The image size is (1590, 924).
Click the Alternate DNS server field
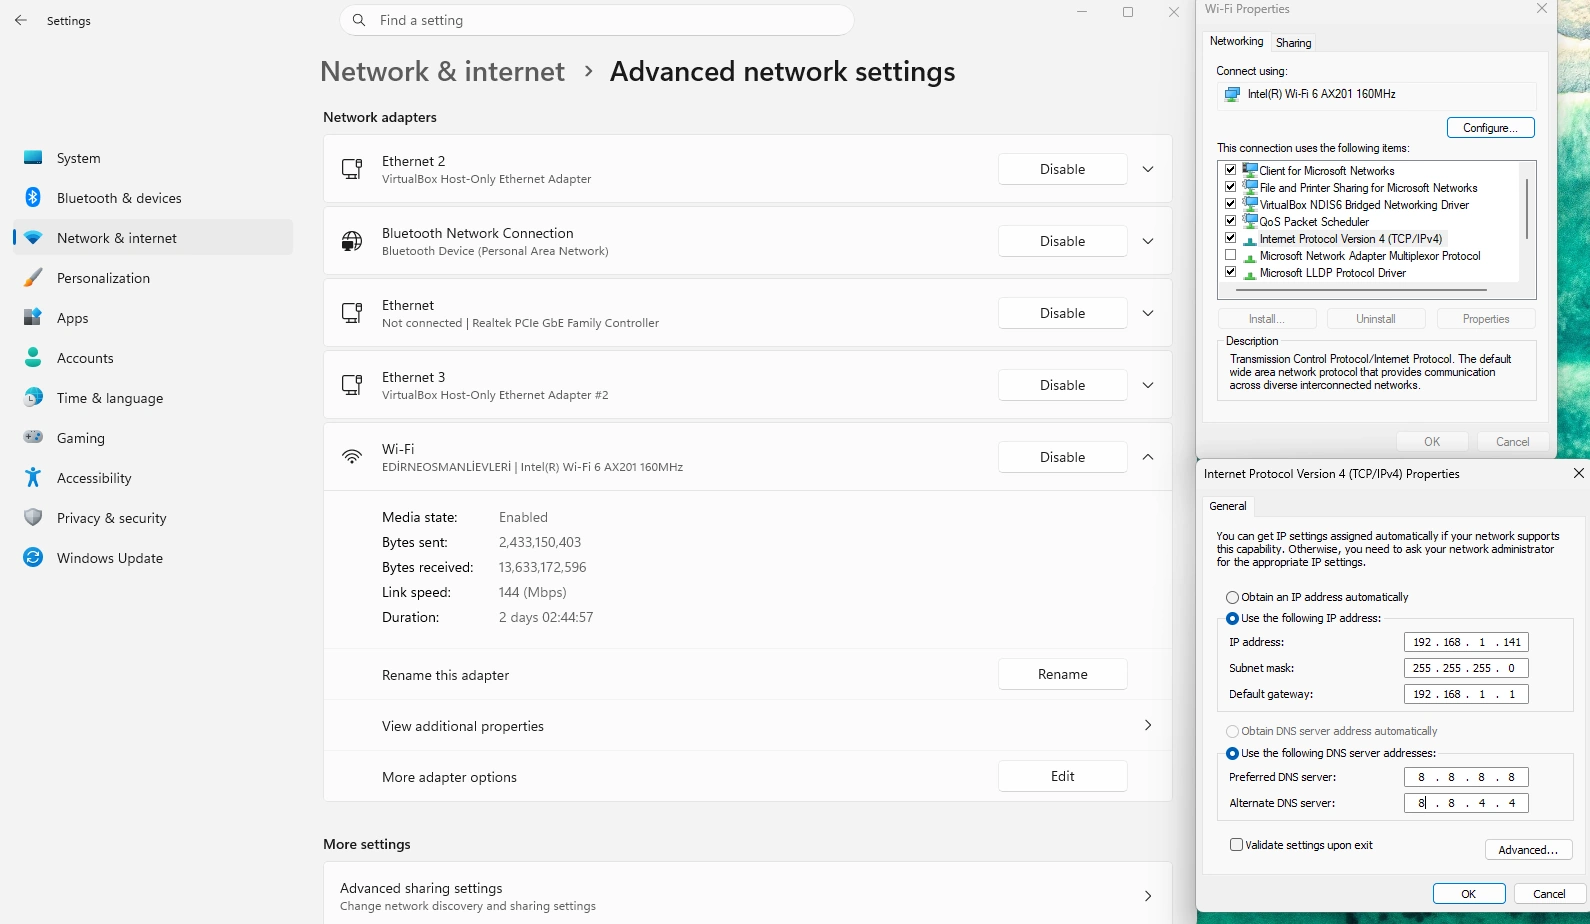(1466, 803)
